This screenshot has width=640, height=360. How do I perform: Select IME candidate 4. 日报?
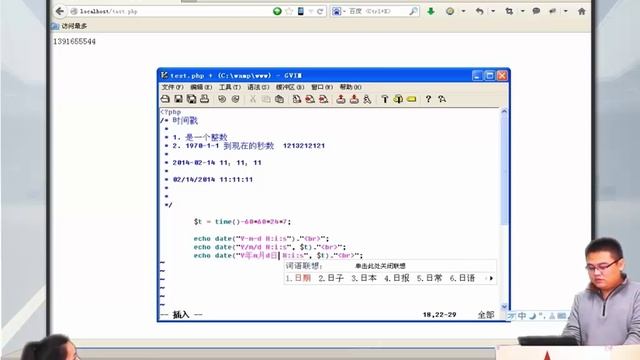point(397,278)
